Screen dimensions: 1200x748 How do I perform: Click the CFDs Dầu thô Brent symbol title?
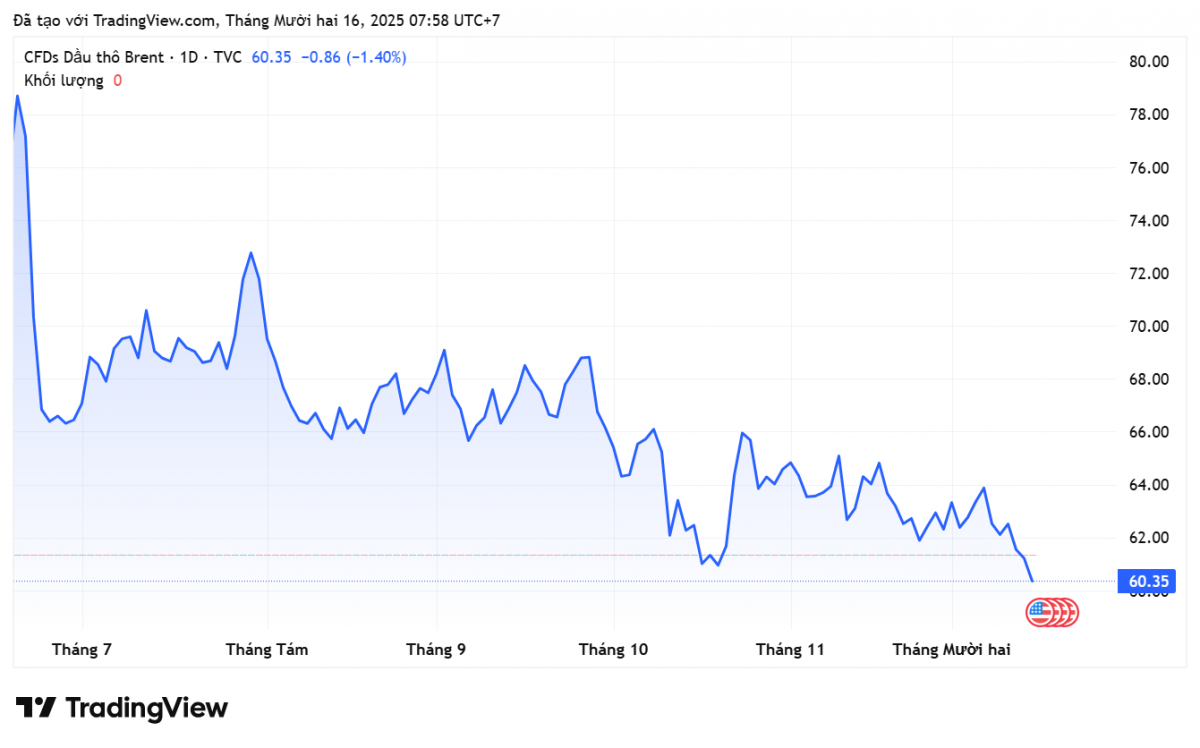[93, 57]
